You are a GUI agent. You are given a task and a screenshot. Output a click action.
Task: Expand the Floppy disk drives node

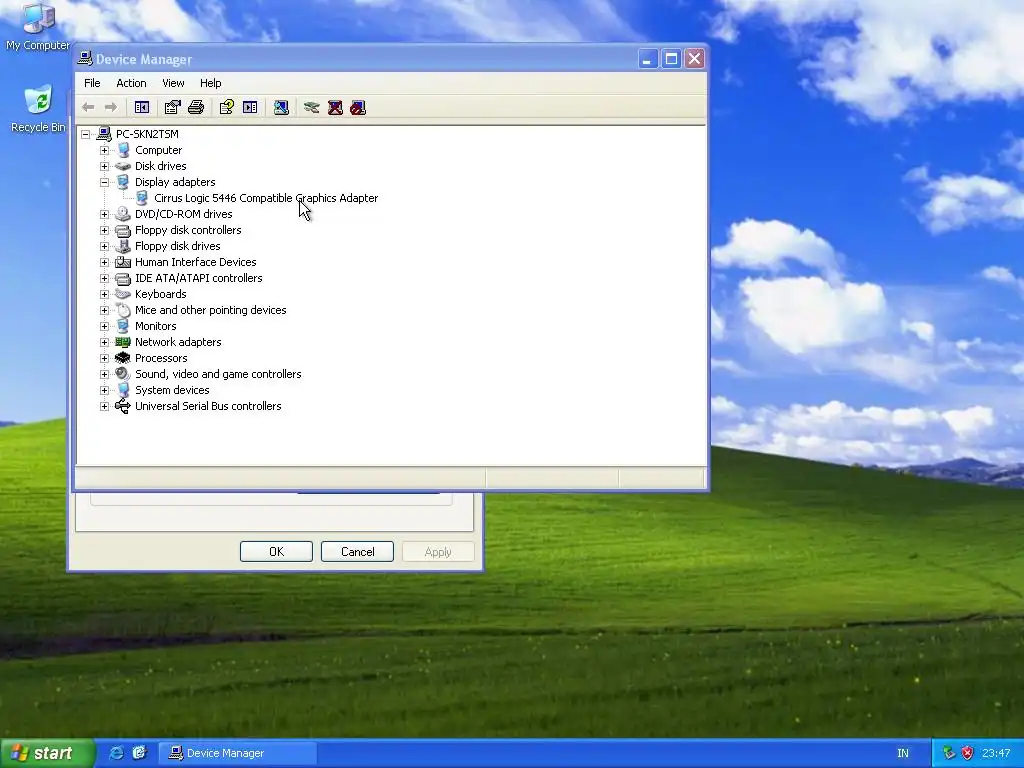click(x=104, y=246)
